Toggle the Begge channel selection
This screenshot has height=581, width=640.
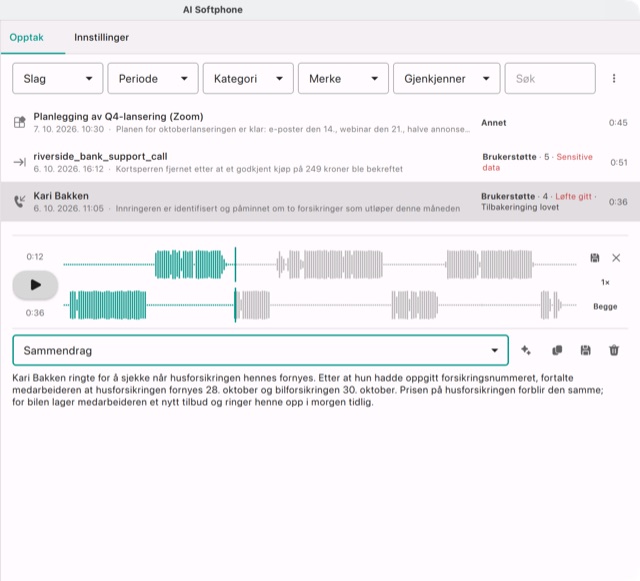point(605,306)
